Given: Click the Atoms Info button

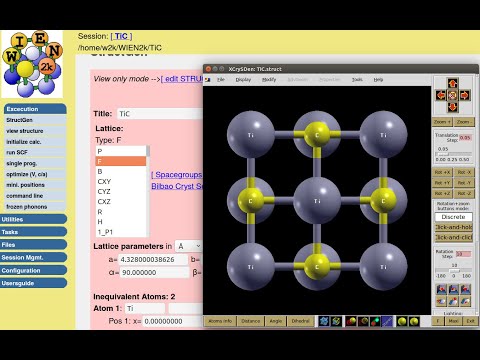Looking at the screenshot, I should (x=220, y=321).
